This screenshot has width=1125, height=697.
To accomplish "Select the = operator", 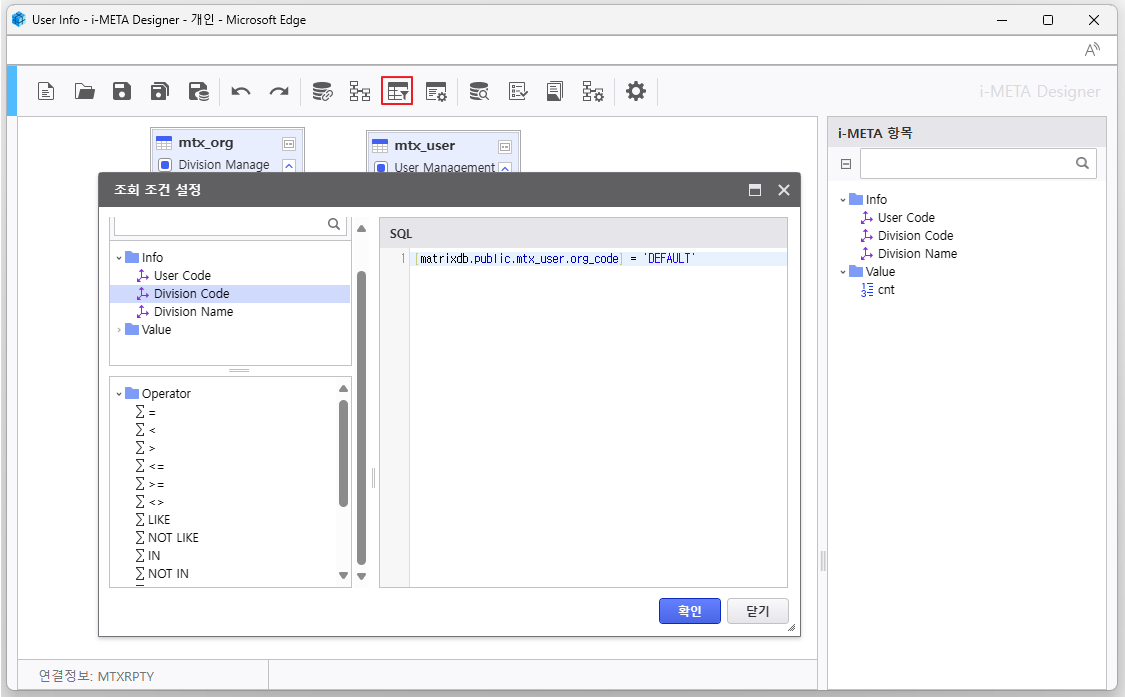I will point(146,412).
